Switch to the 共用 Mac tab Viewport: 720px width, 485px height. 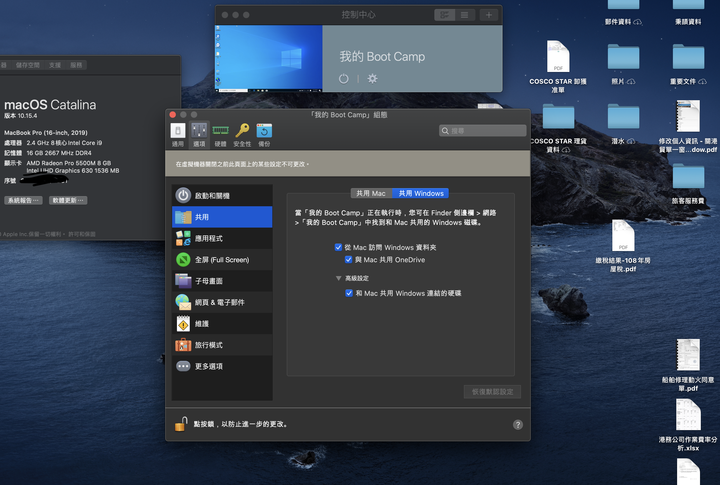(x=371, y=193)
